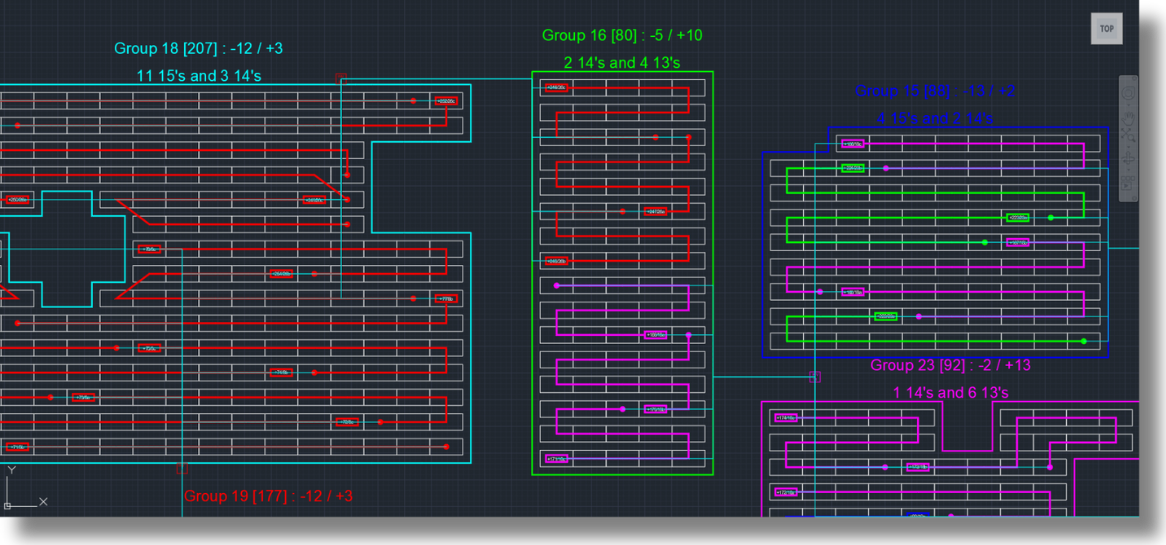
Task: Click the '1 14's and 6 13's' text
Action: pyautogui.click(x=950, y=393)
